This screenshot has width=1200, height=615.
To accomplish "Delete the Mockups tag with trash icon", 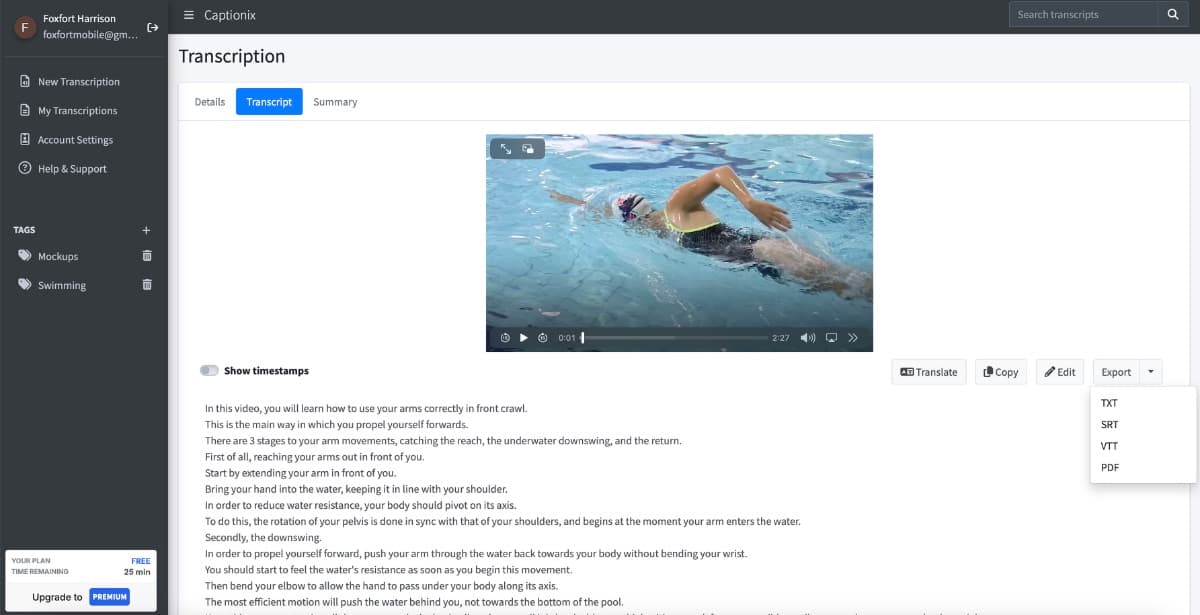I will coord(147,256).
